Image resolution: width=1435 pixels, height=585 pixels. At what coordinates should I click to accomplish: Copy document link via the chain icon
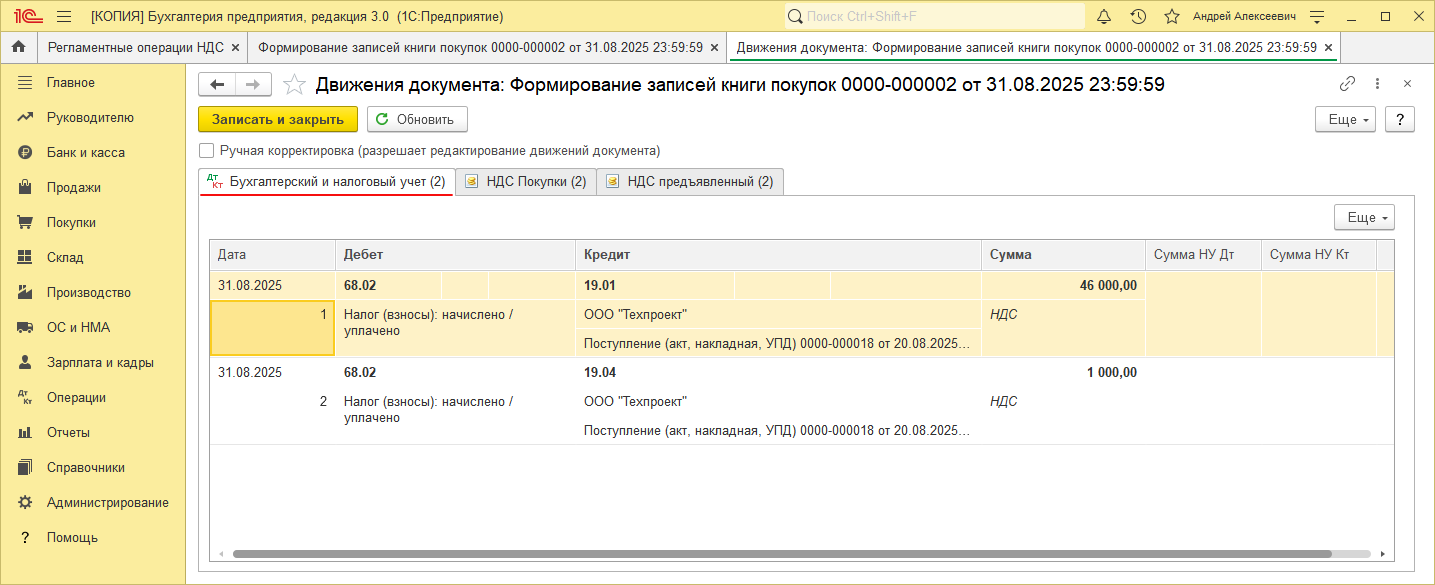tap(1348, 84)
